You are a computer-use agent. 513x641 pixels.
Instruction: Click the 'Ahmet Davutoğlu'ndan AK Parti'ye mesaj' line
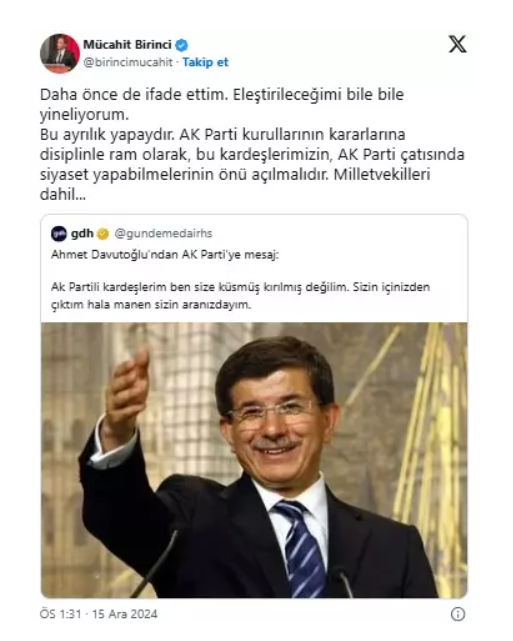coord(165,255)
